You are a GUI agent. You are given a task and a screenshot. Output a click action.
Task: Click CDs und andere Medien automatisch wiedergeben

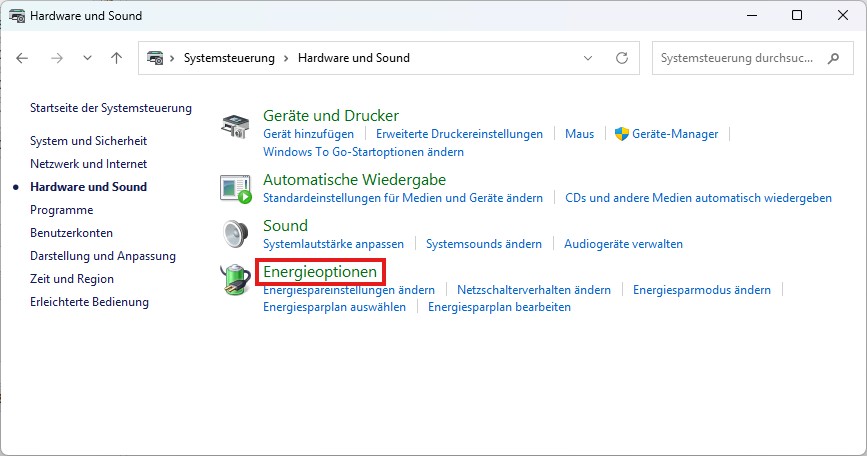click(x=698, y=198)
